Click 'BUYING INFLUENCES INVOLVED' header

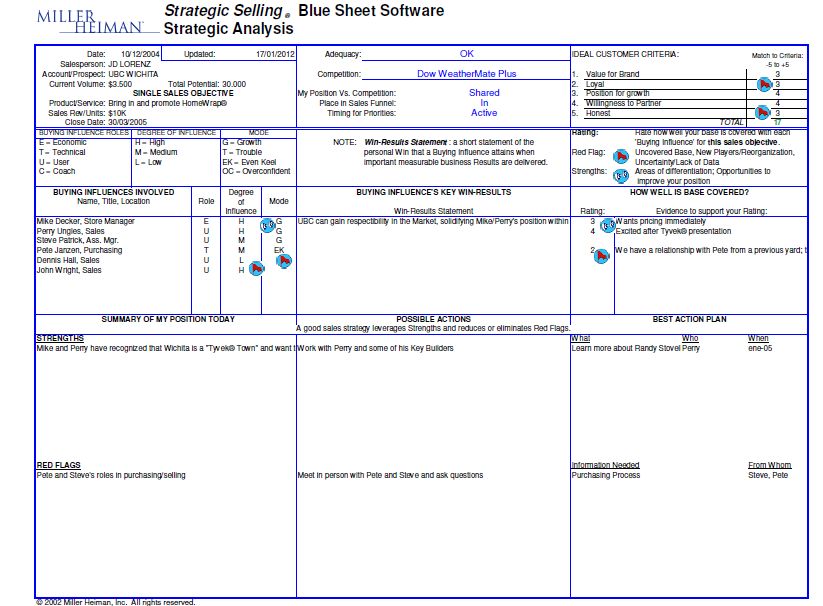pos(113,193)
